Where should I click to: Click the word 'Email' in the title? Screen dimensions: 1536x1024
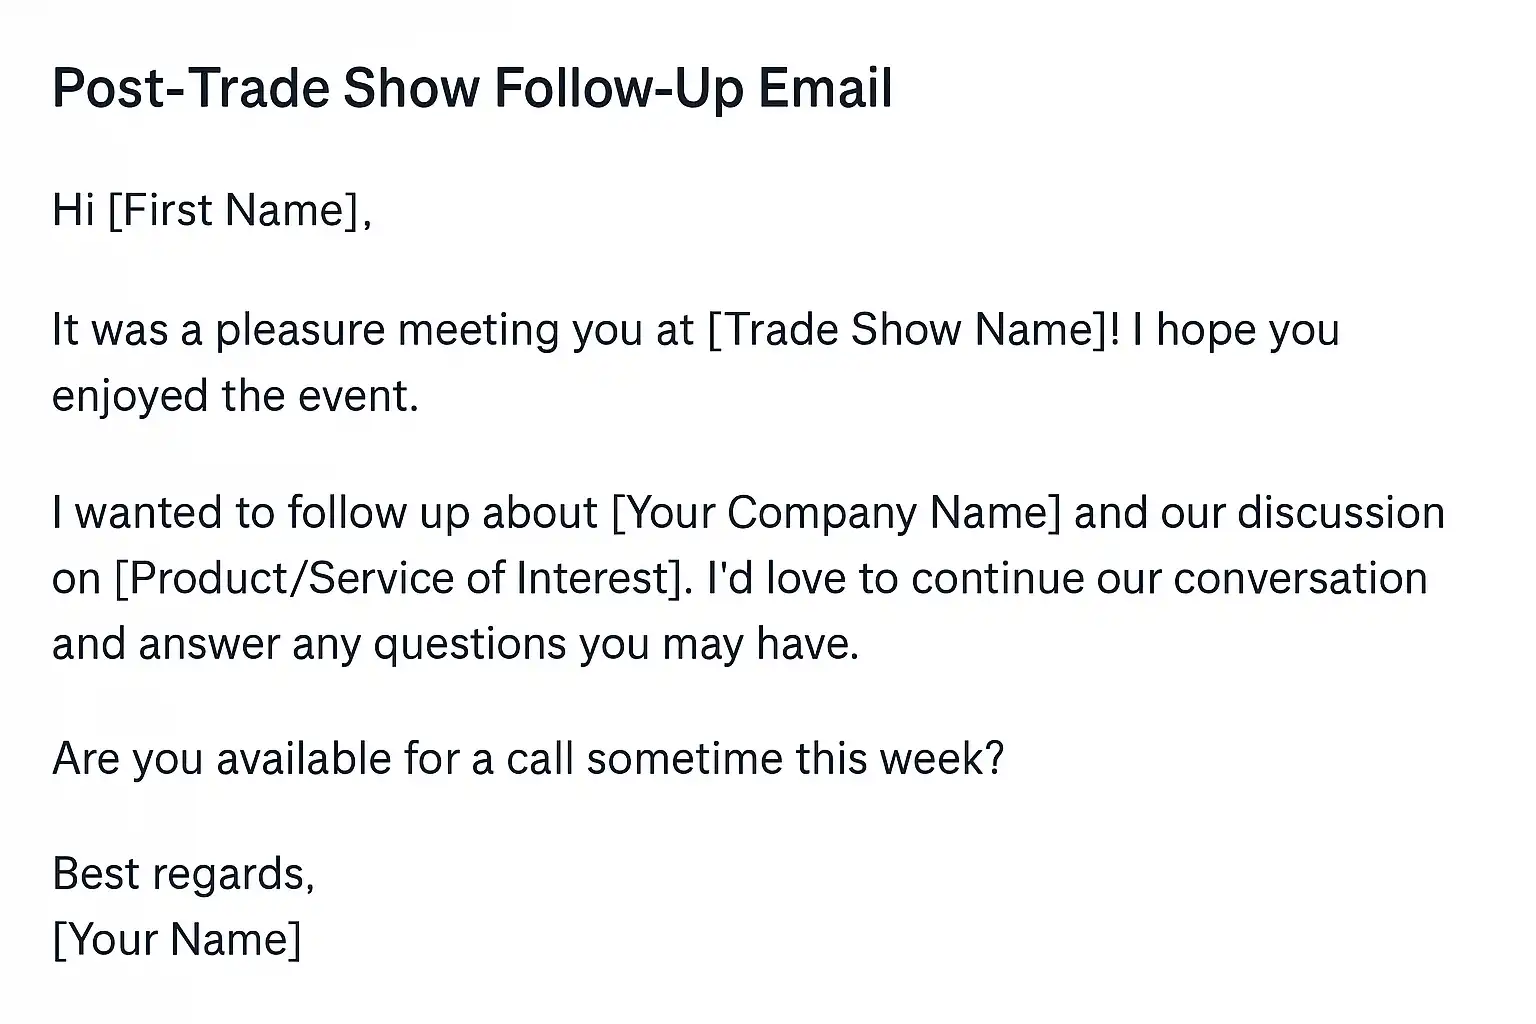tap(825, 88)
